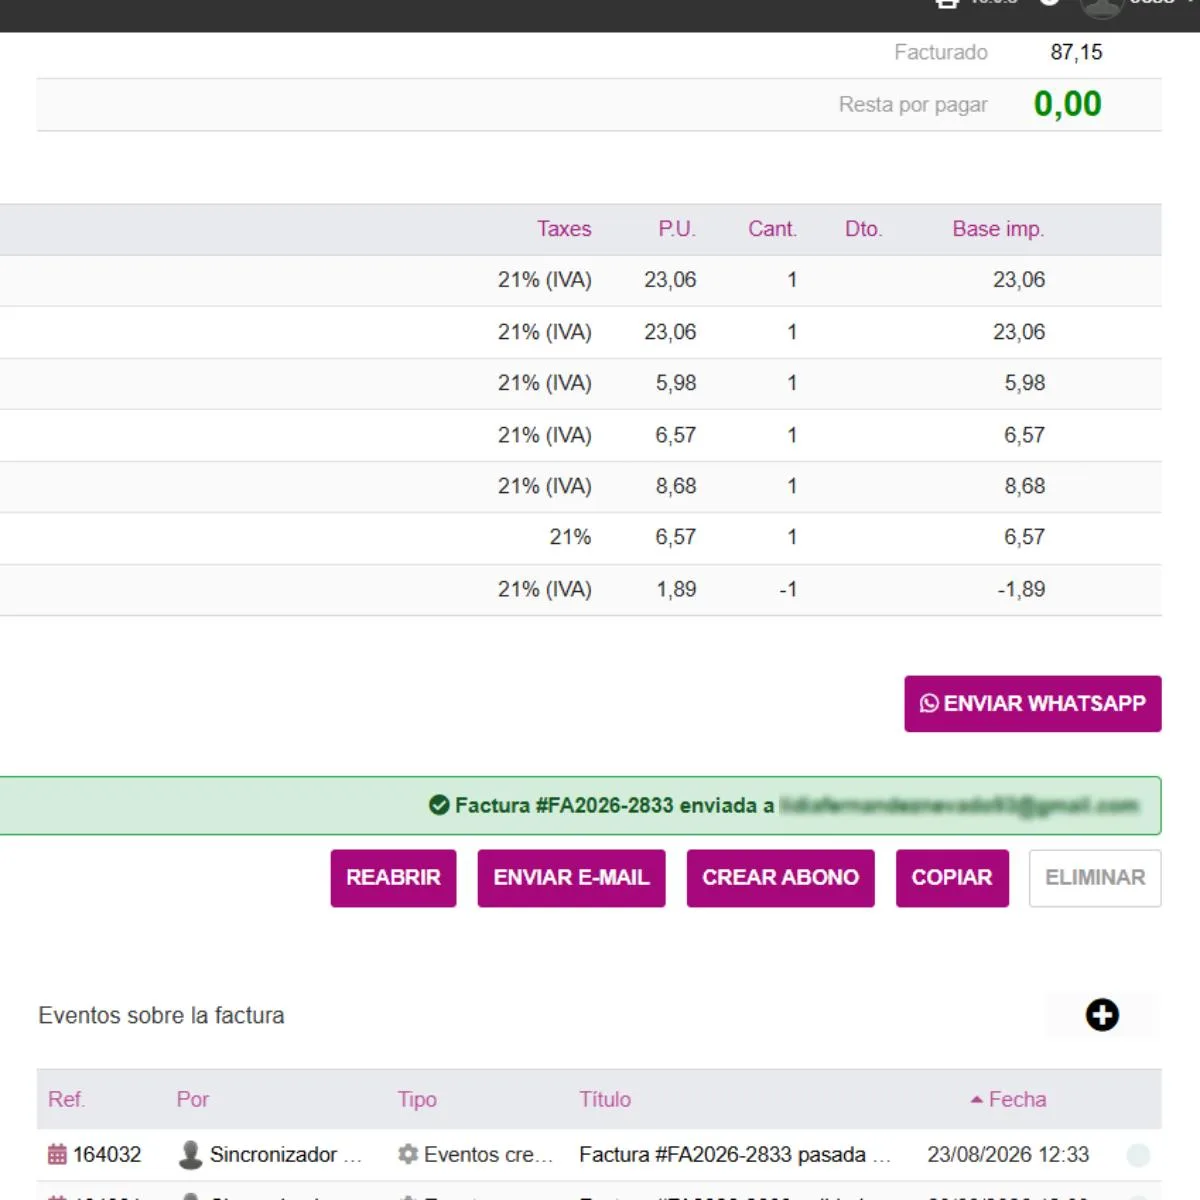The height and width of the screenshot is (1200, 1200).
Task: Select the base amount 8,68 cell
Action: [x=1025, y=486]
